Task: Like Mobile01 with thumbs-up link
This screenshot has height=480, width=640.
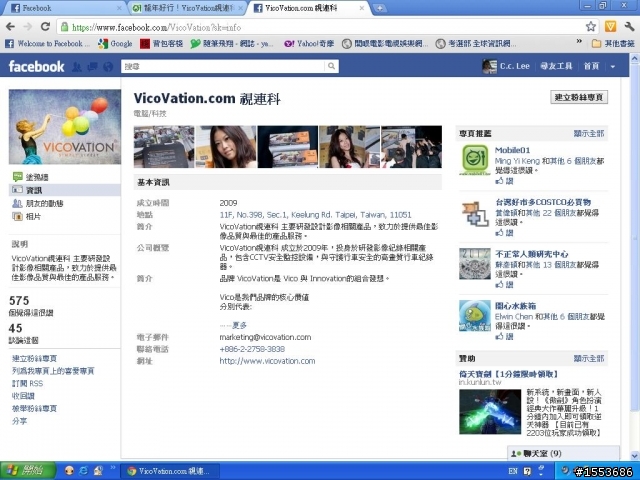Action: [504, 181]
